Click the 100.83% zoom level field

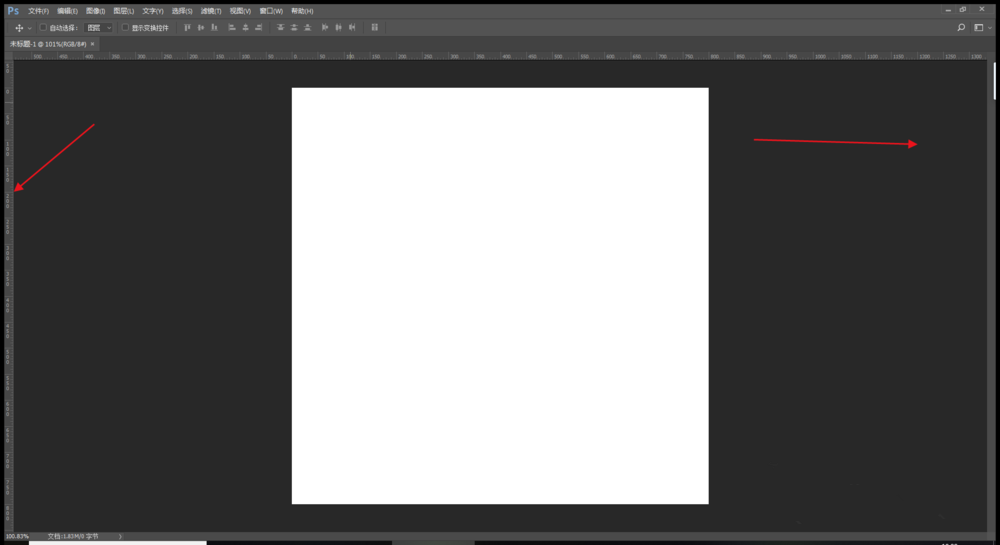tap(17, 536)
